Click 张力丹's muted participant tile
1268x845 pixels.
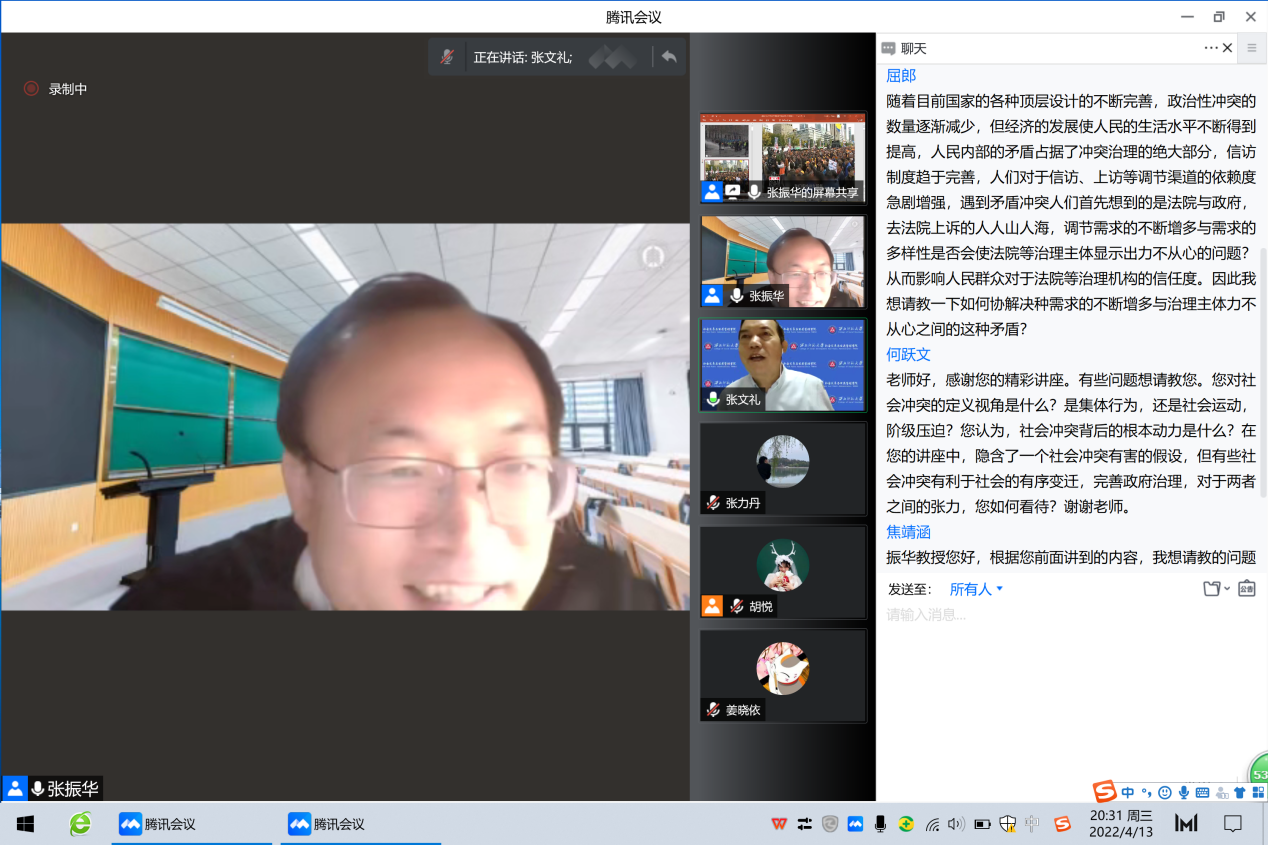[x=783, y=468]
